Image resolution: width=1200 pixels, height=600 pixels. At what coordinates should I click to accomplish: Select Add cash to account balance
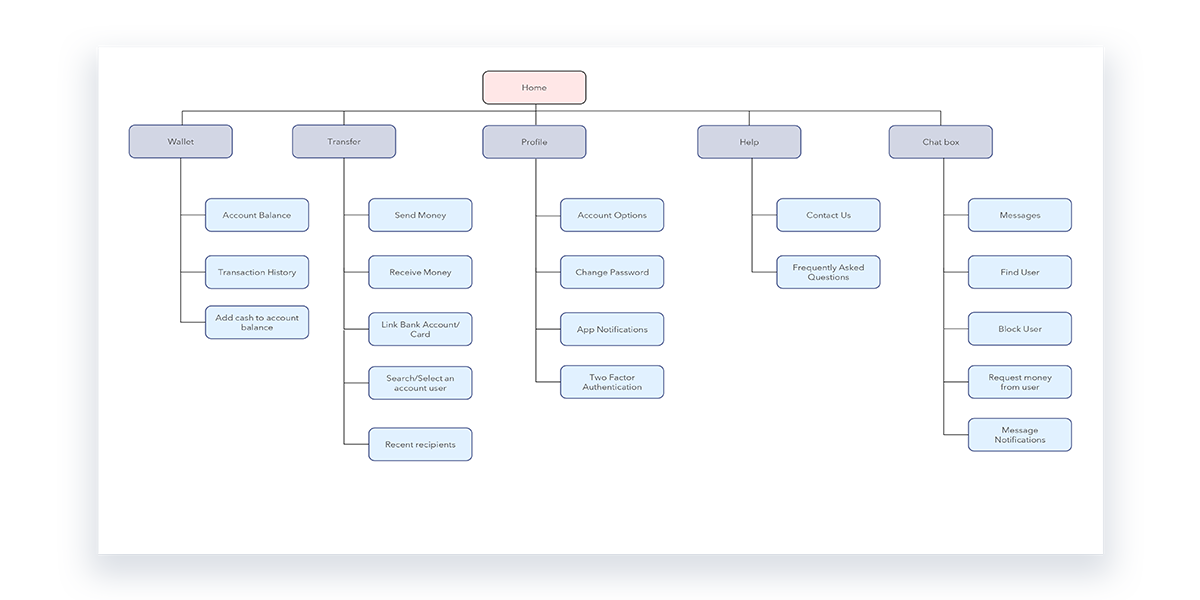click(257, 322)
